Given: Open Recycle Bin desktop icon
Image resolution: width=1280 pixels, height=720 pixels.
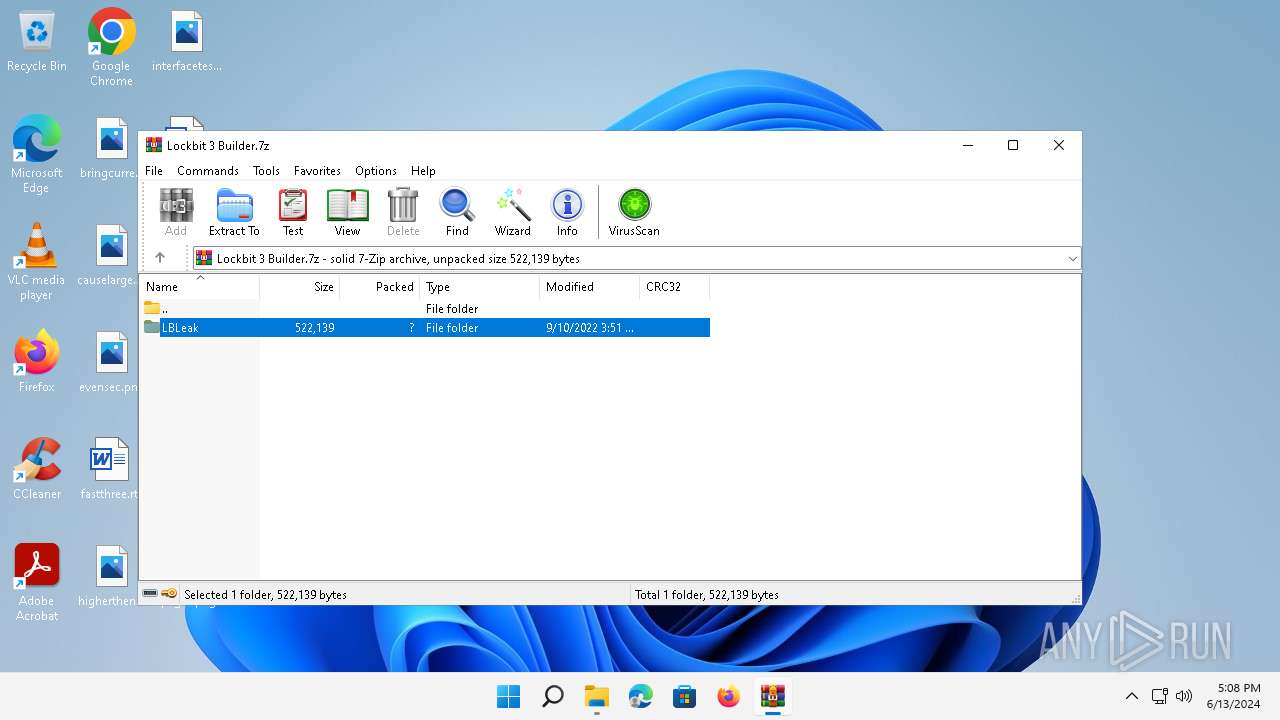Looking at the screenshot, I should 37,42.
